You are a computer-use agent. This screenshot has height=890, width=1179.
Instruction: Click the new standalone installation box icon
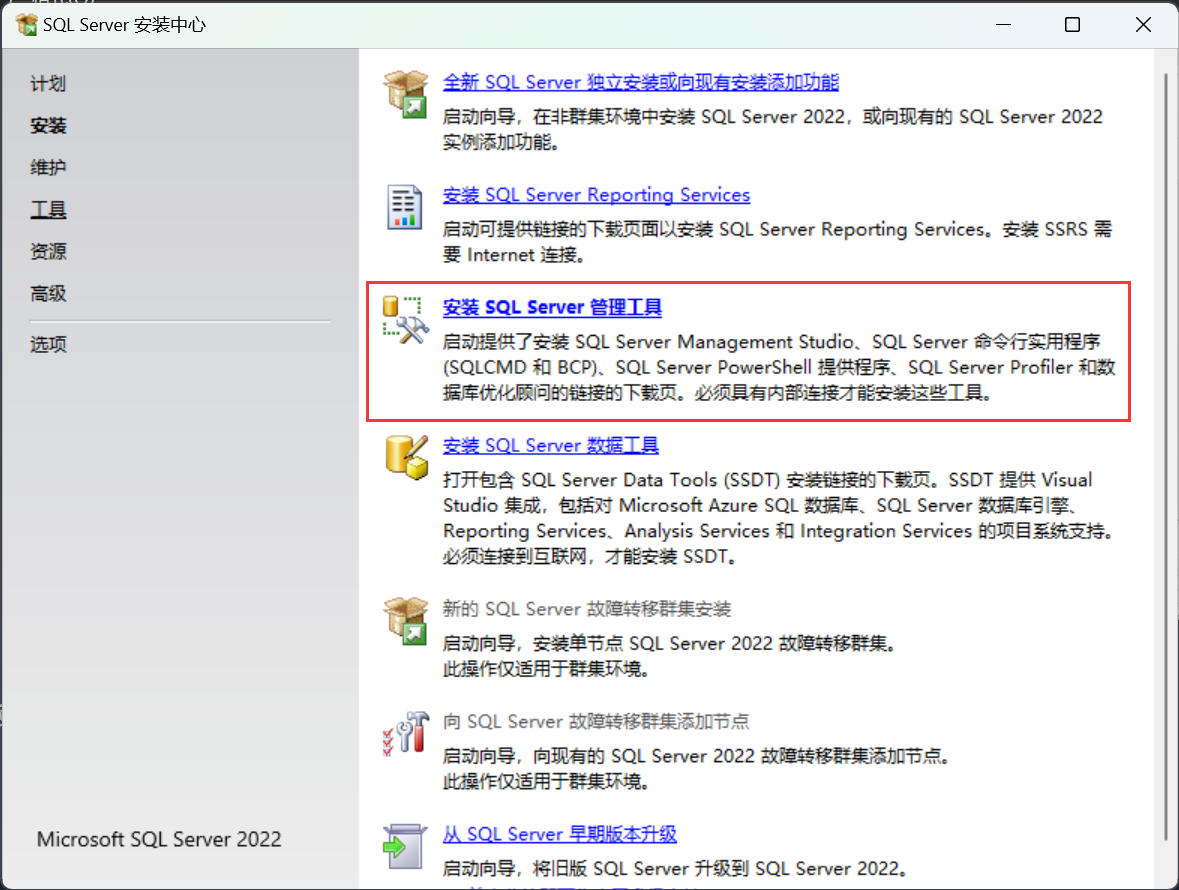point(406,94)
